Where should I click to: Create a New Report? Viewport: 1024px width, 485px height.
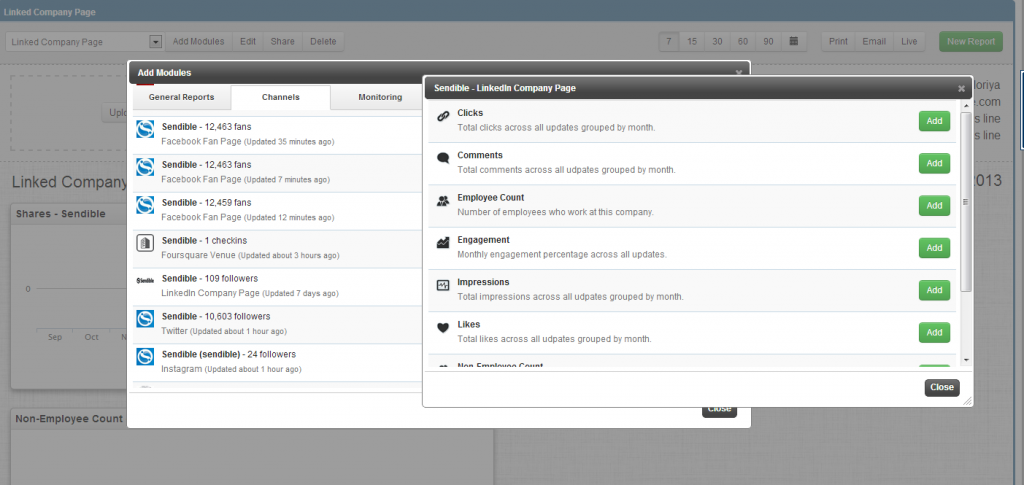click(970, 41)
